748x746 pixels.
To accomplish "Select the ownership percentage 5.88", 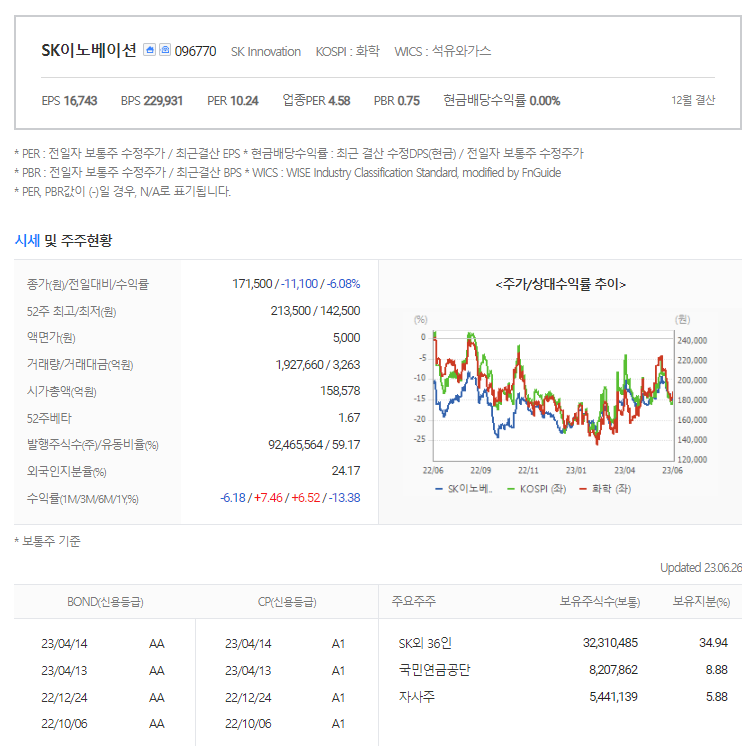I will tap(717, 697).
